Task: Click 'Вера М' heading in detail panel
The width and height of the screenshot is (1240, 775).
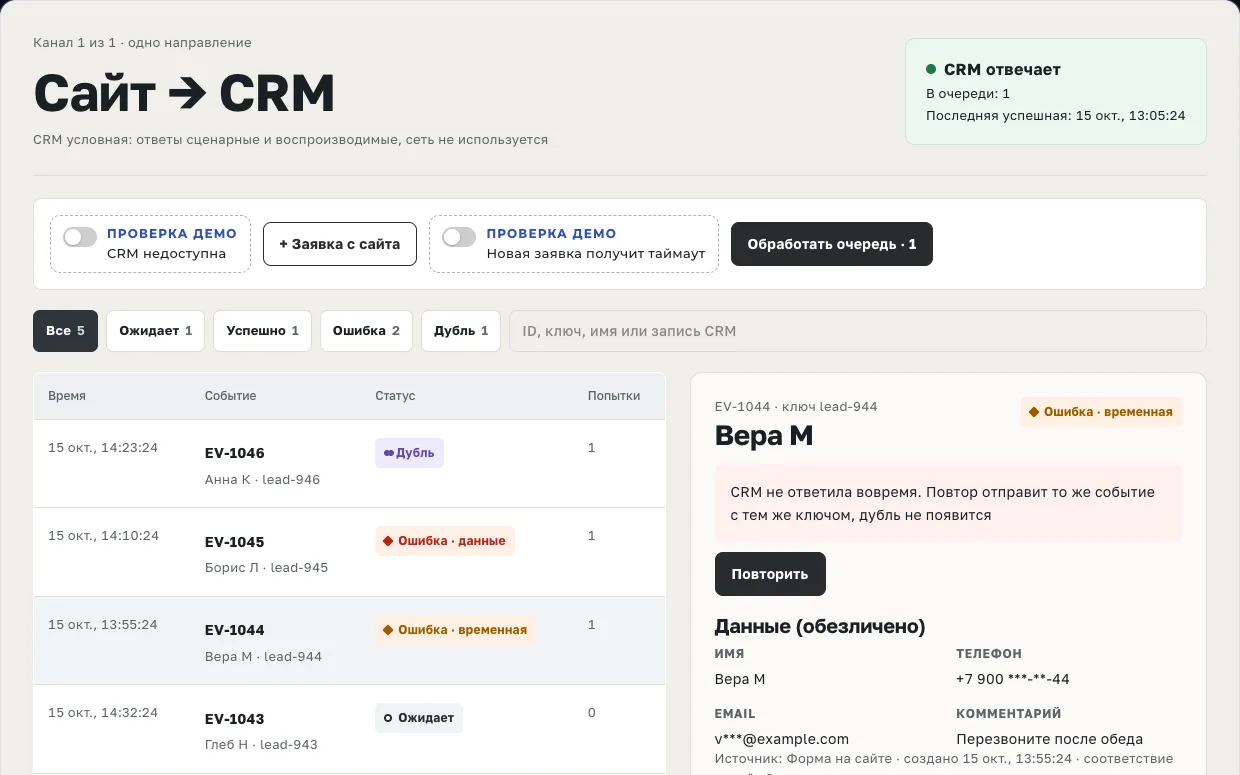Action: (x=764, y=436)
